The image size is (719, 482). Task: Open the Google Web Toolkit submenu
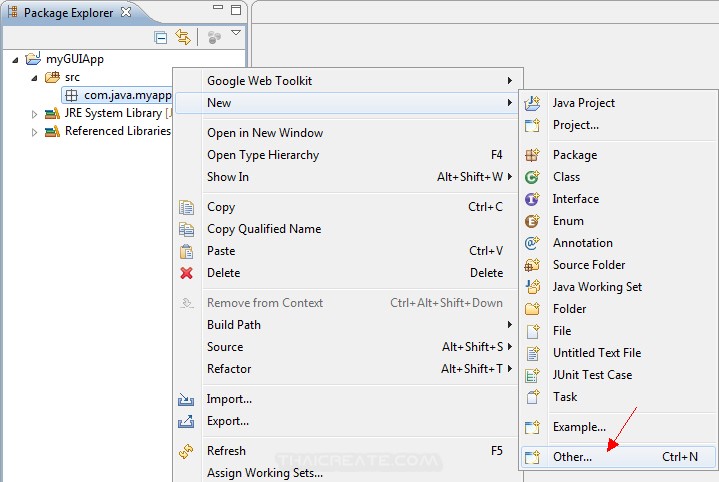point(259,81)
